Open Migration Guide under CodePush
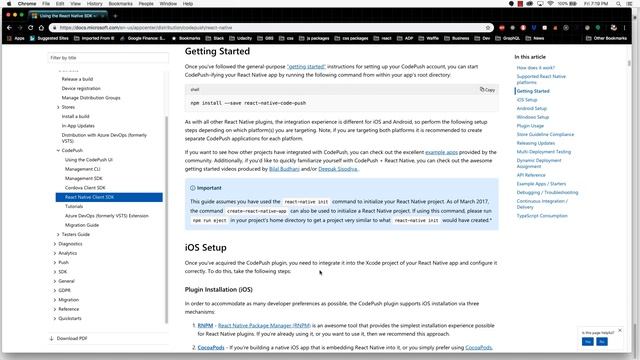This screenshot has width=640, height=360. [x=82, y=225]
